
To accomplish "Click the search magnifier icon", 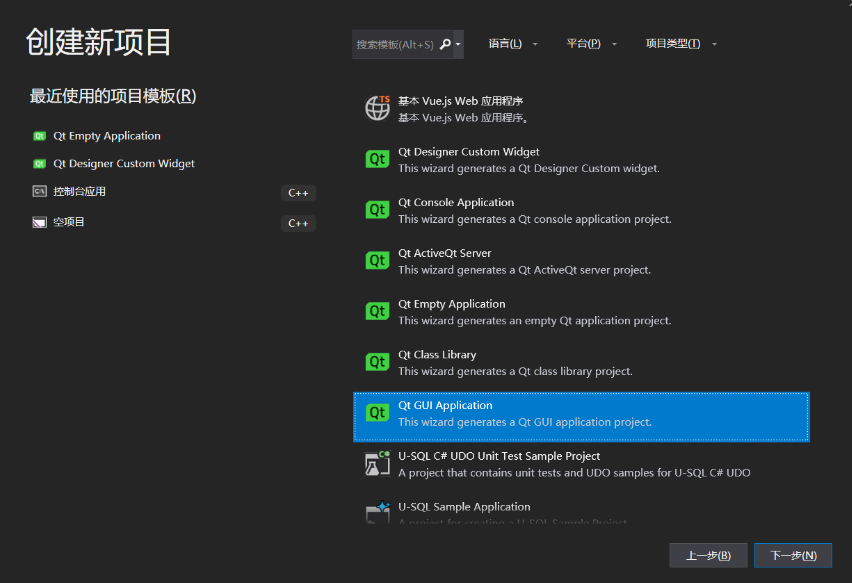I will [445, 44].
